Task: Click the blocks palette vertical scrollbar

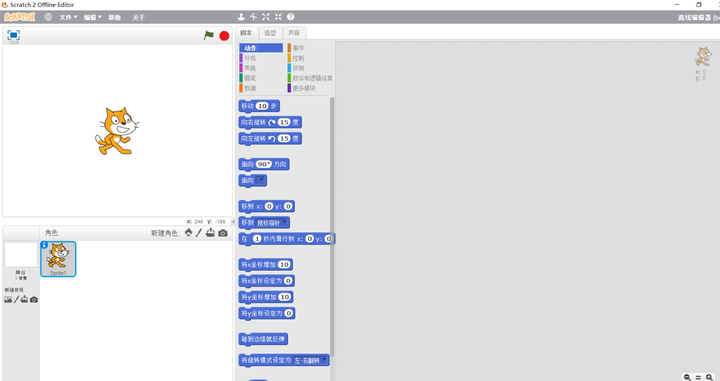Action: tap(332, 227)
